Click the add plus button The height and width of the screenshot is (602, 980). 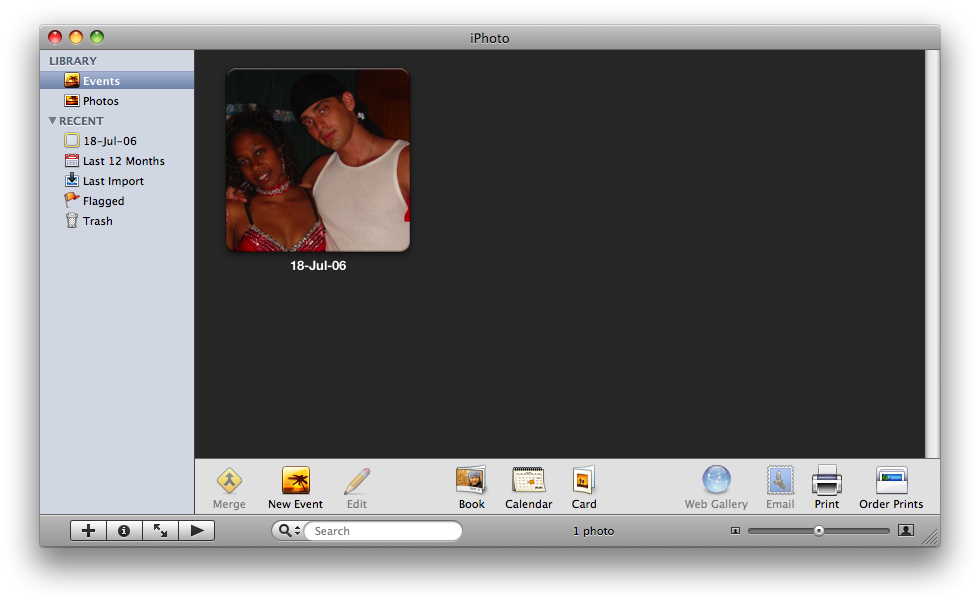click(x=88, y=531)
